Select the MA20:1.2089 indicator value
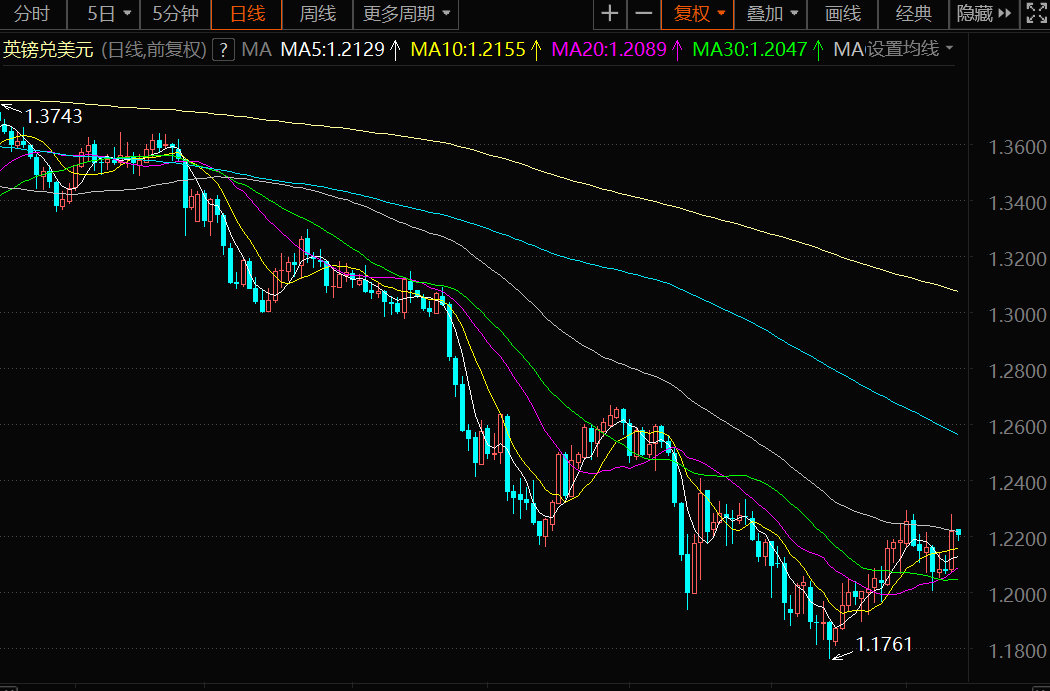The height and width of the screenshot is (691, 1050). (617, 49)
